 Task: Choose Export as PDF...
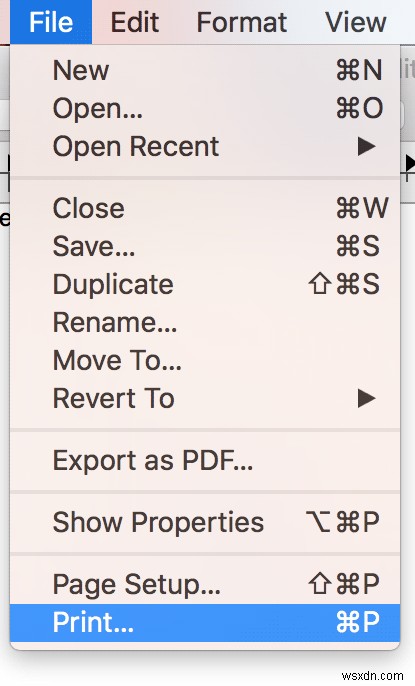click(205, 461)
